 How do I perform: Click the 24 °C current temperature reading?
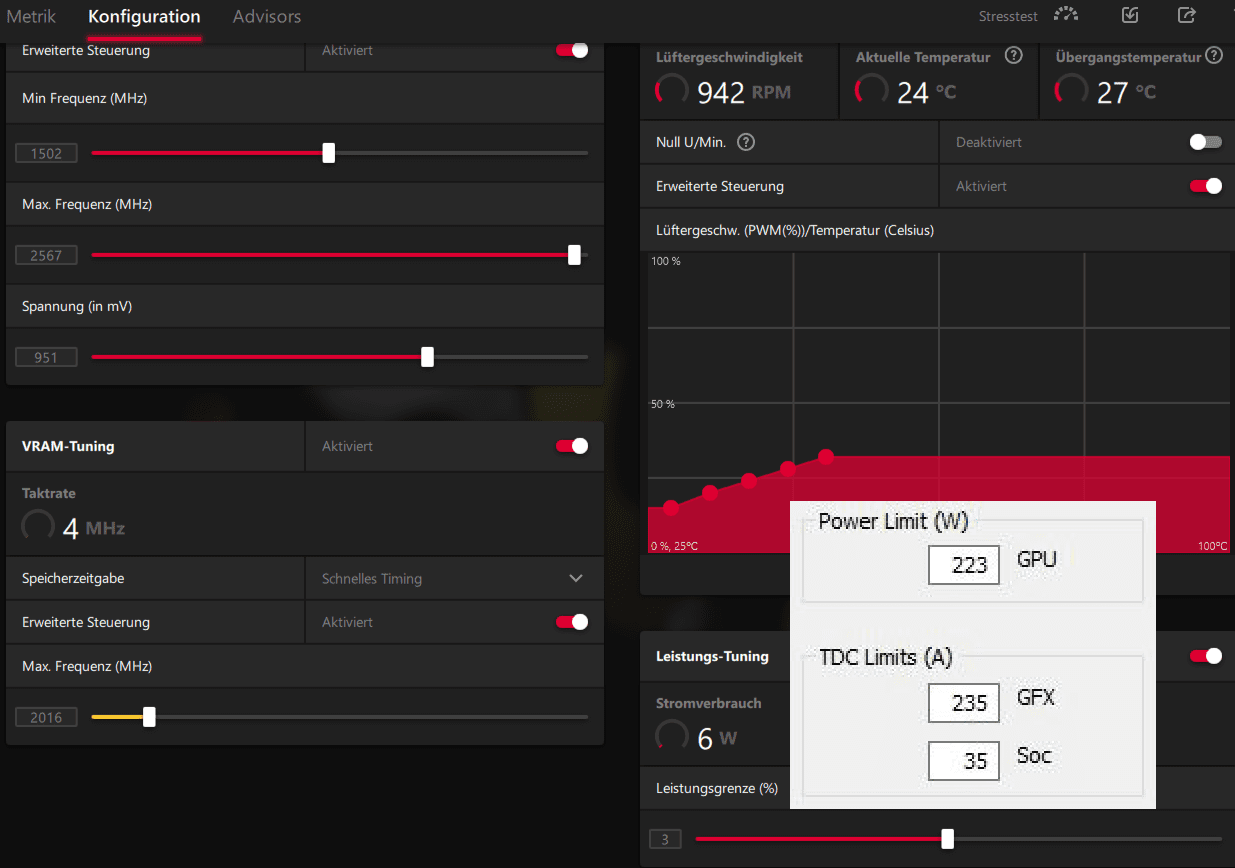click(x=926, y=93)
